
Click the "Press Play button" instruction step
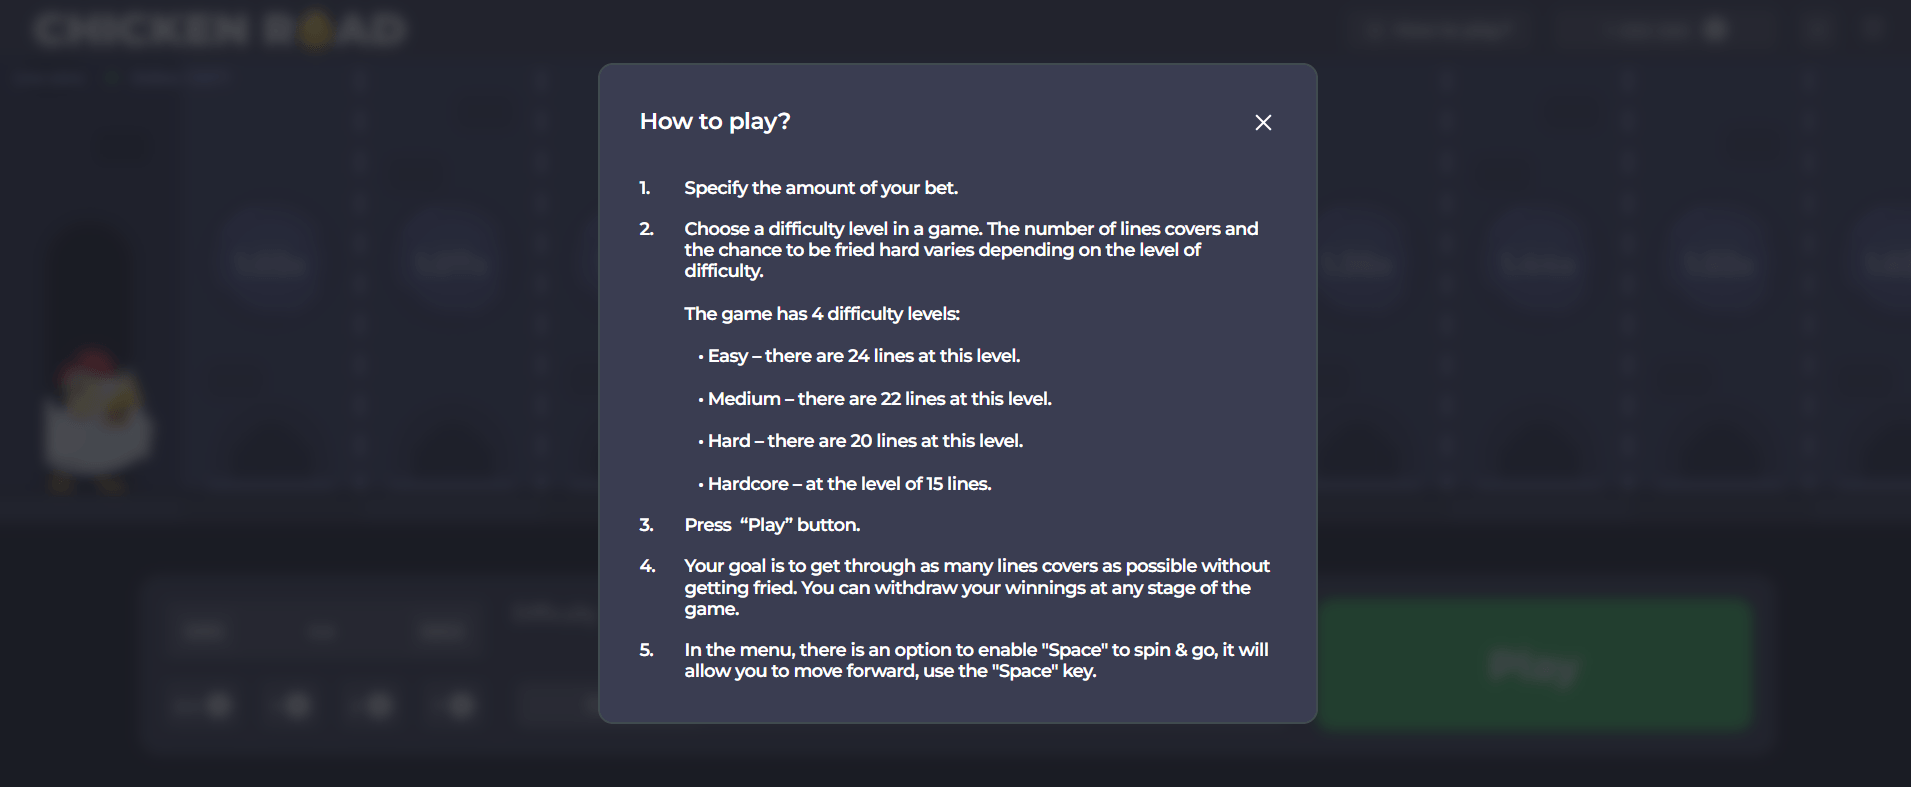click(x=772, y=525)
